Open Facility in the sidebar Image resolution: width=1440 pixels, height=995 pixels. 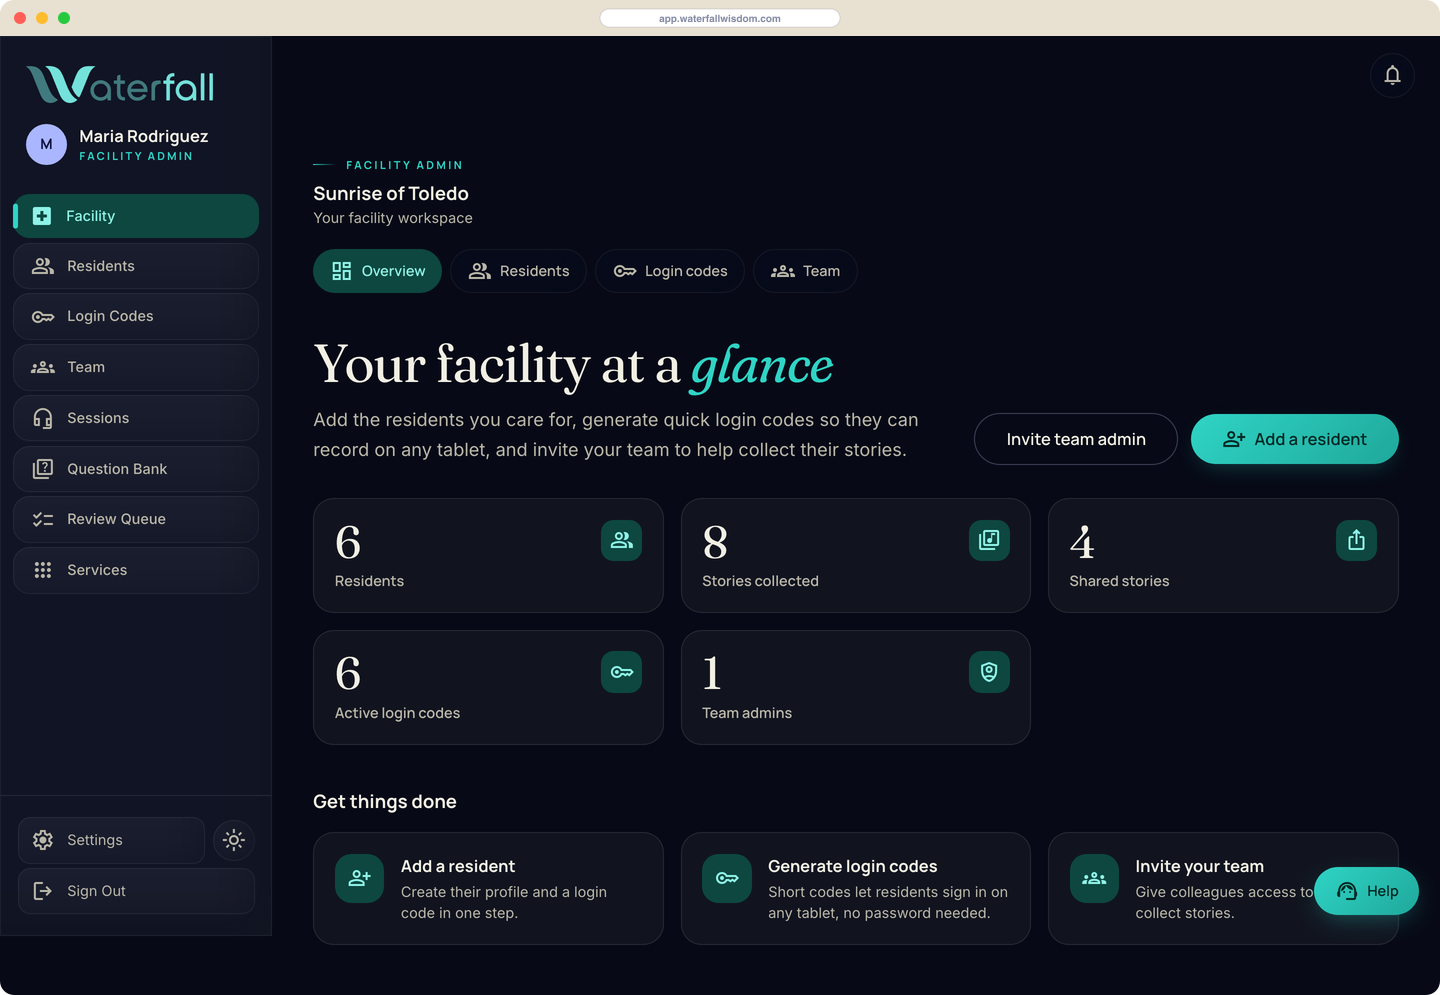(x=136, y=216)
